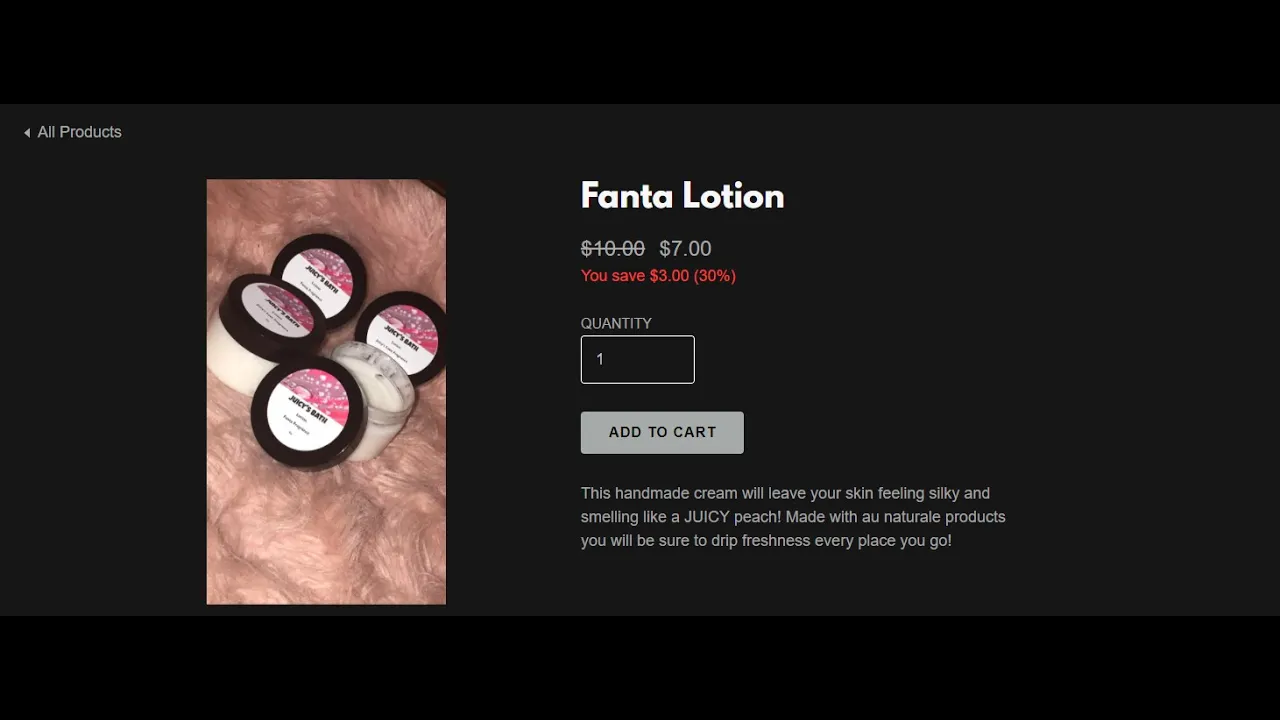Click the open jar of white cream

point(374,398)
